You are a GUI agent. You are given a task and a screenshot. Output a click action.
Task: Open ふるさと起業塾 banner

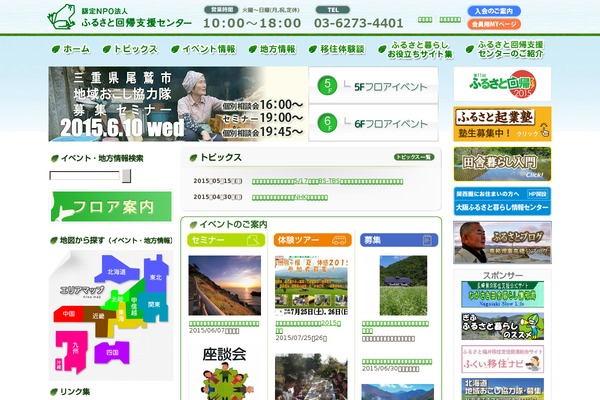click(x=502, y=124)
